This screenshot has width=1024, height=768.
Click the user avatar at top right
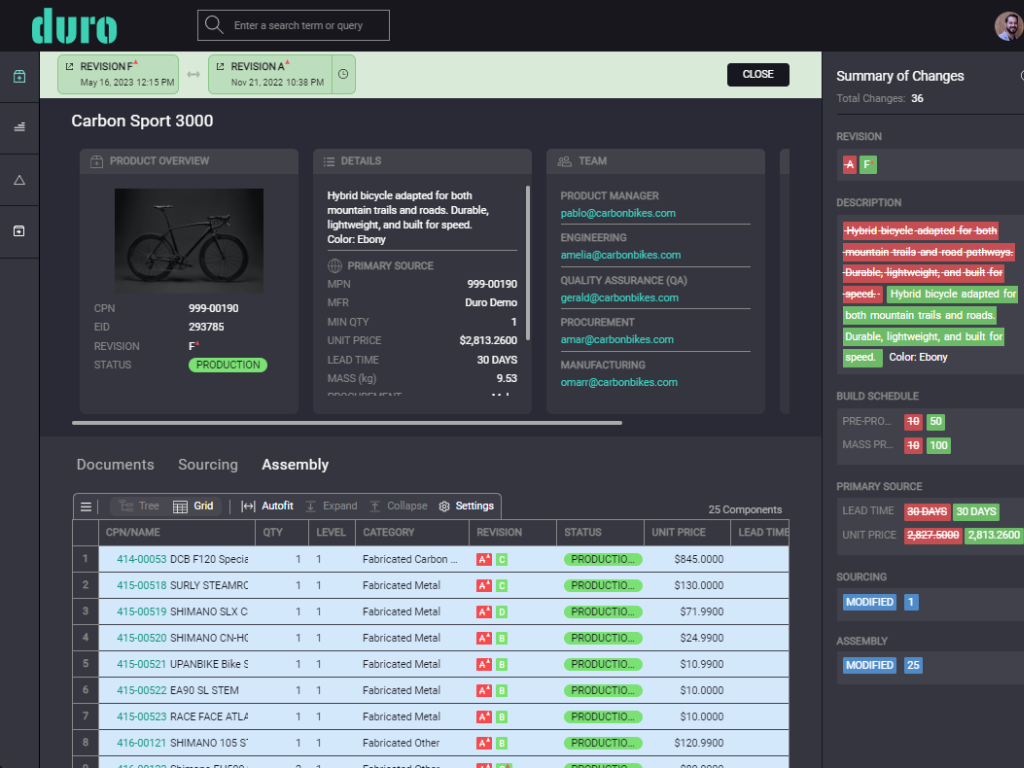point(1008,26)
